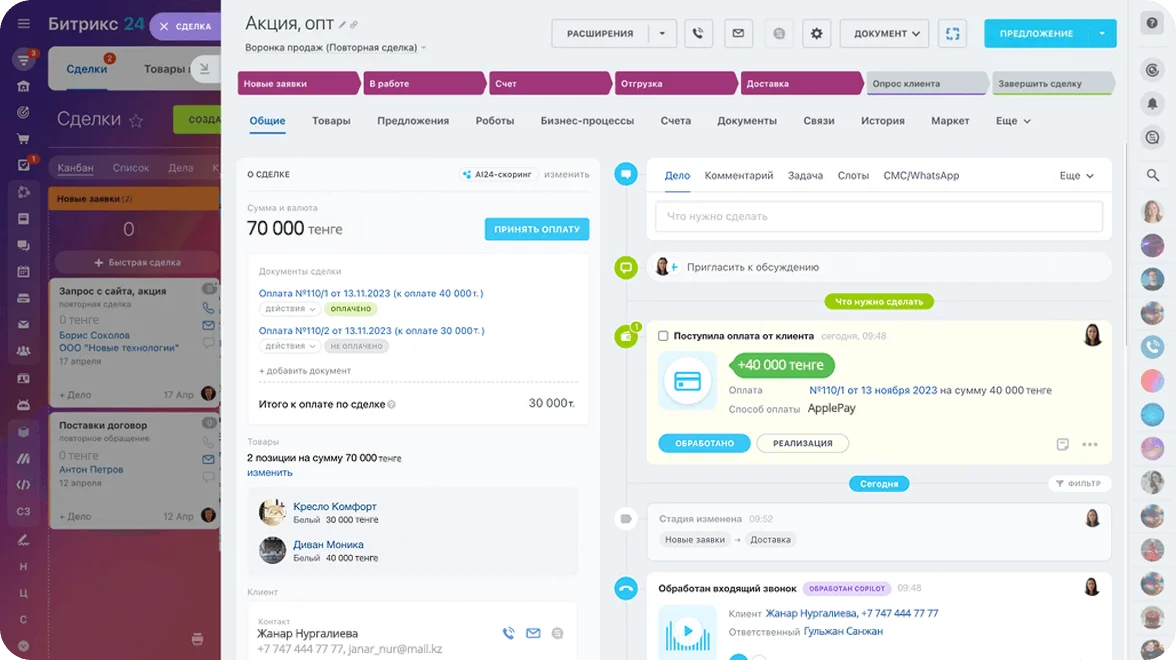Check the Поступила оплата от клиента checkbox
This screenshot has width=1176, height=660.
pyautogui.click(x=663, y=336)
